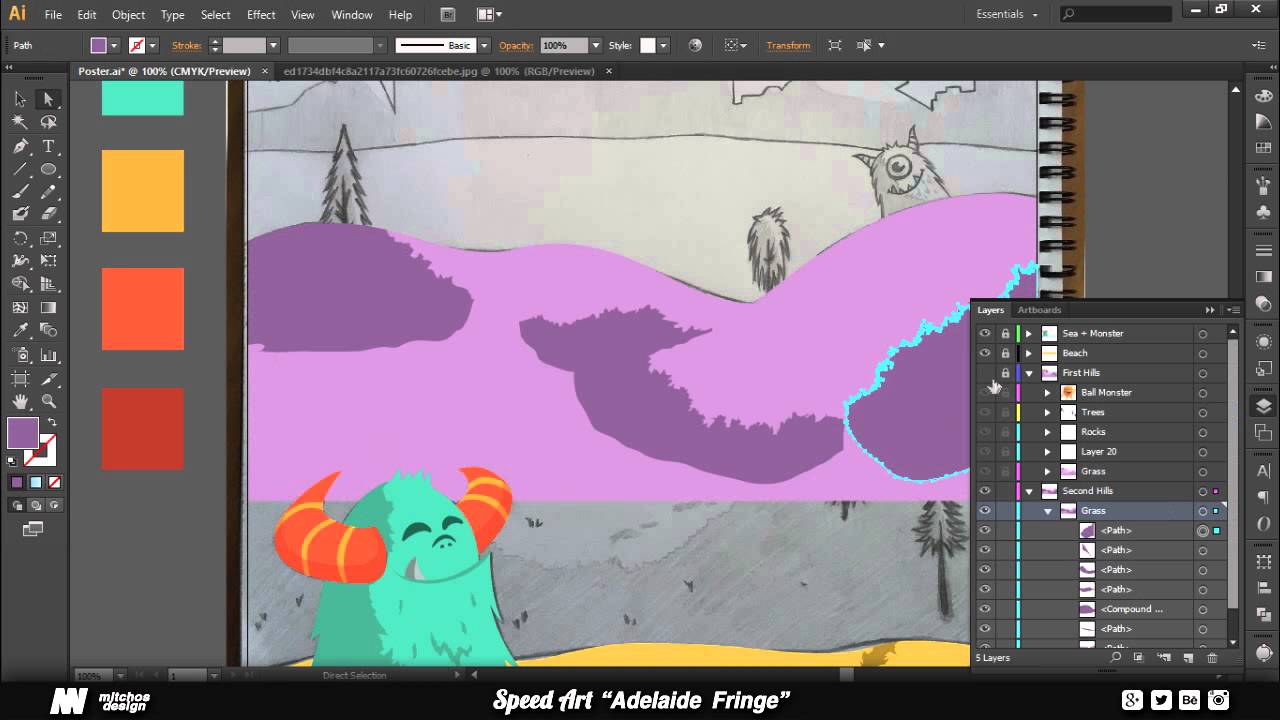Open the Layers panel options menu
Screen dimensions: 1280x720
(1232, 310)
